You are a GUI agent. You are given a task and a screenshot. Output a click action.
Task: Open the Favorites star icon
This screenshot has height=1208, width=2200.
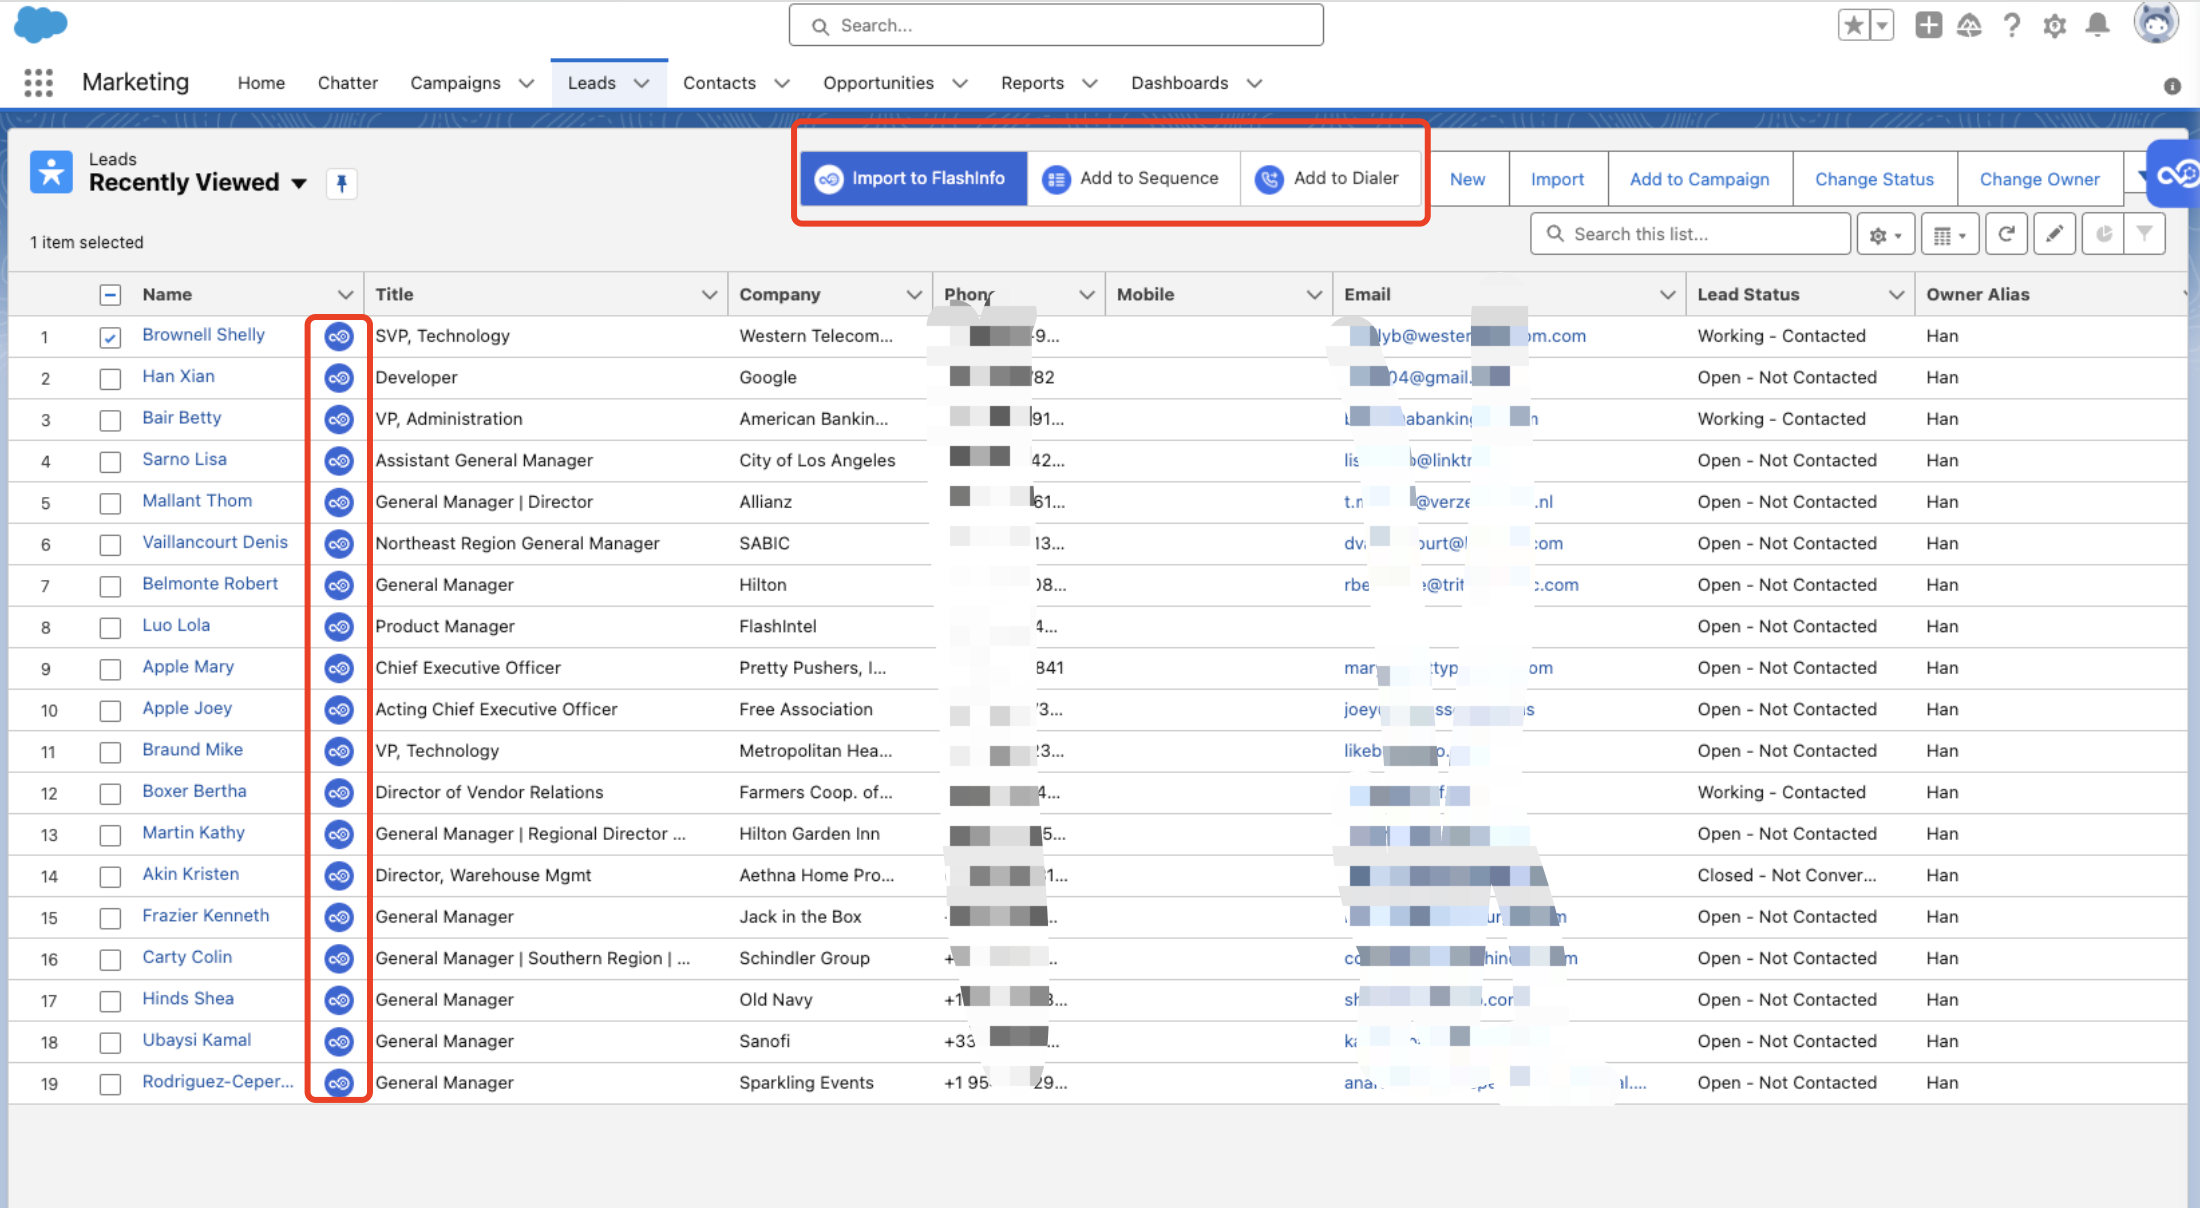point(1853,25)
